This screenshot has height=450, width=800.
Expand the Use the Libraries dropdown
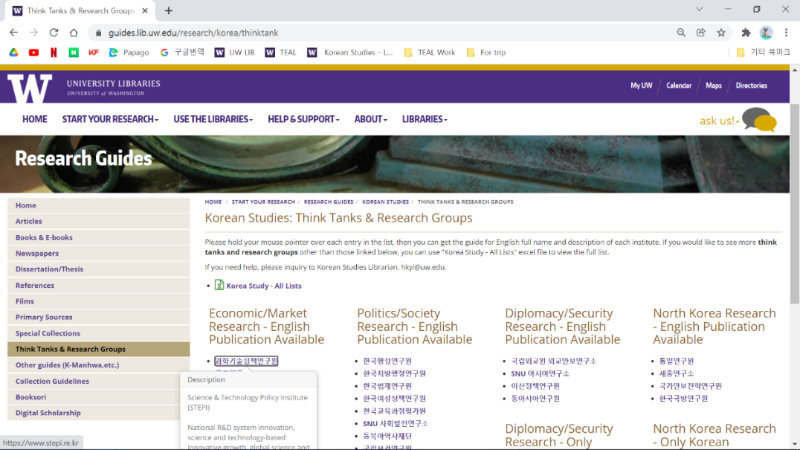213,119
